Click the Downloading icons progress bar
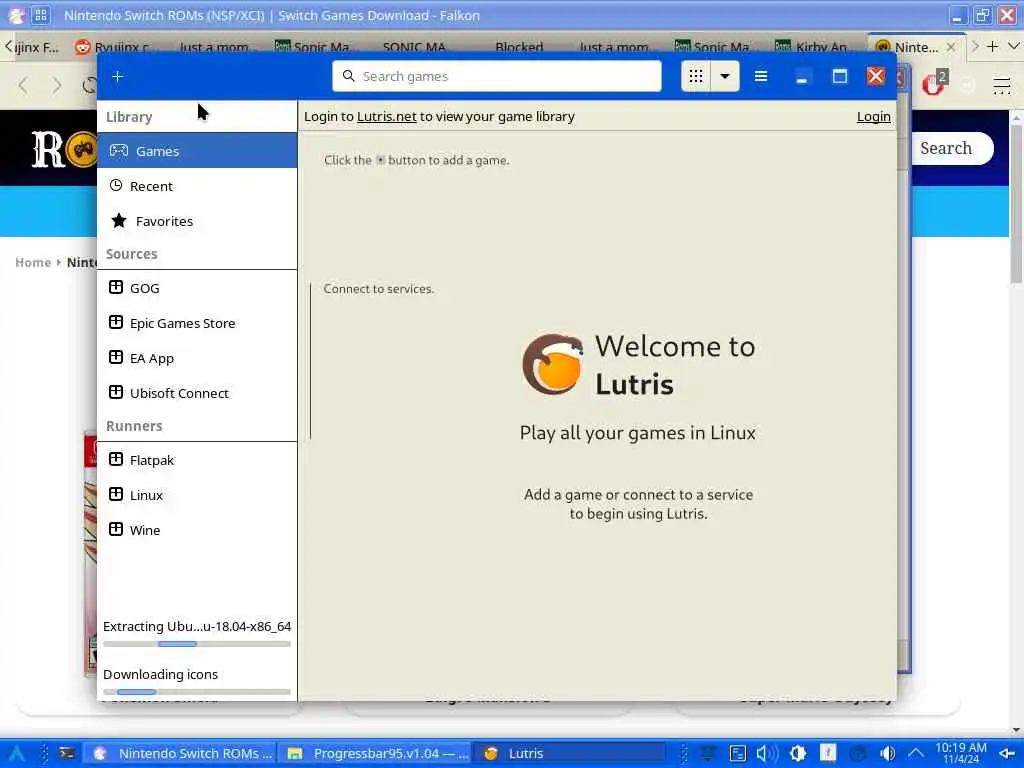1024x768 pixels. click(197, 692)
